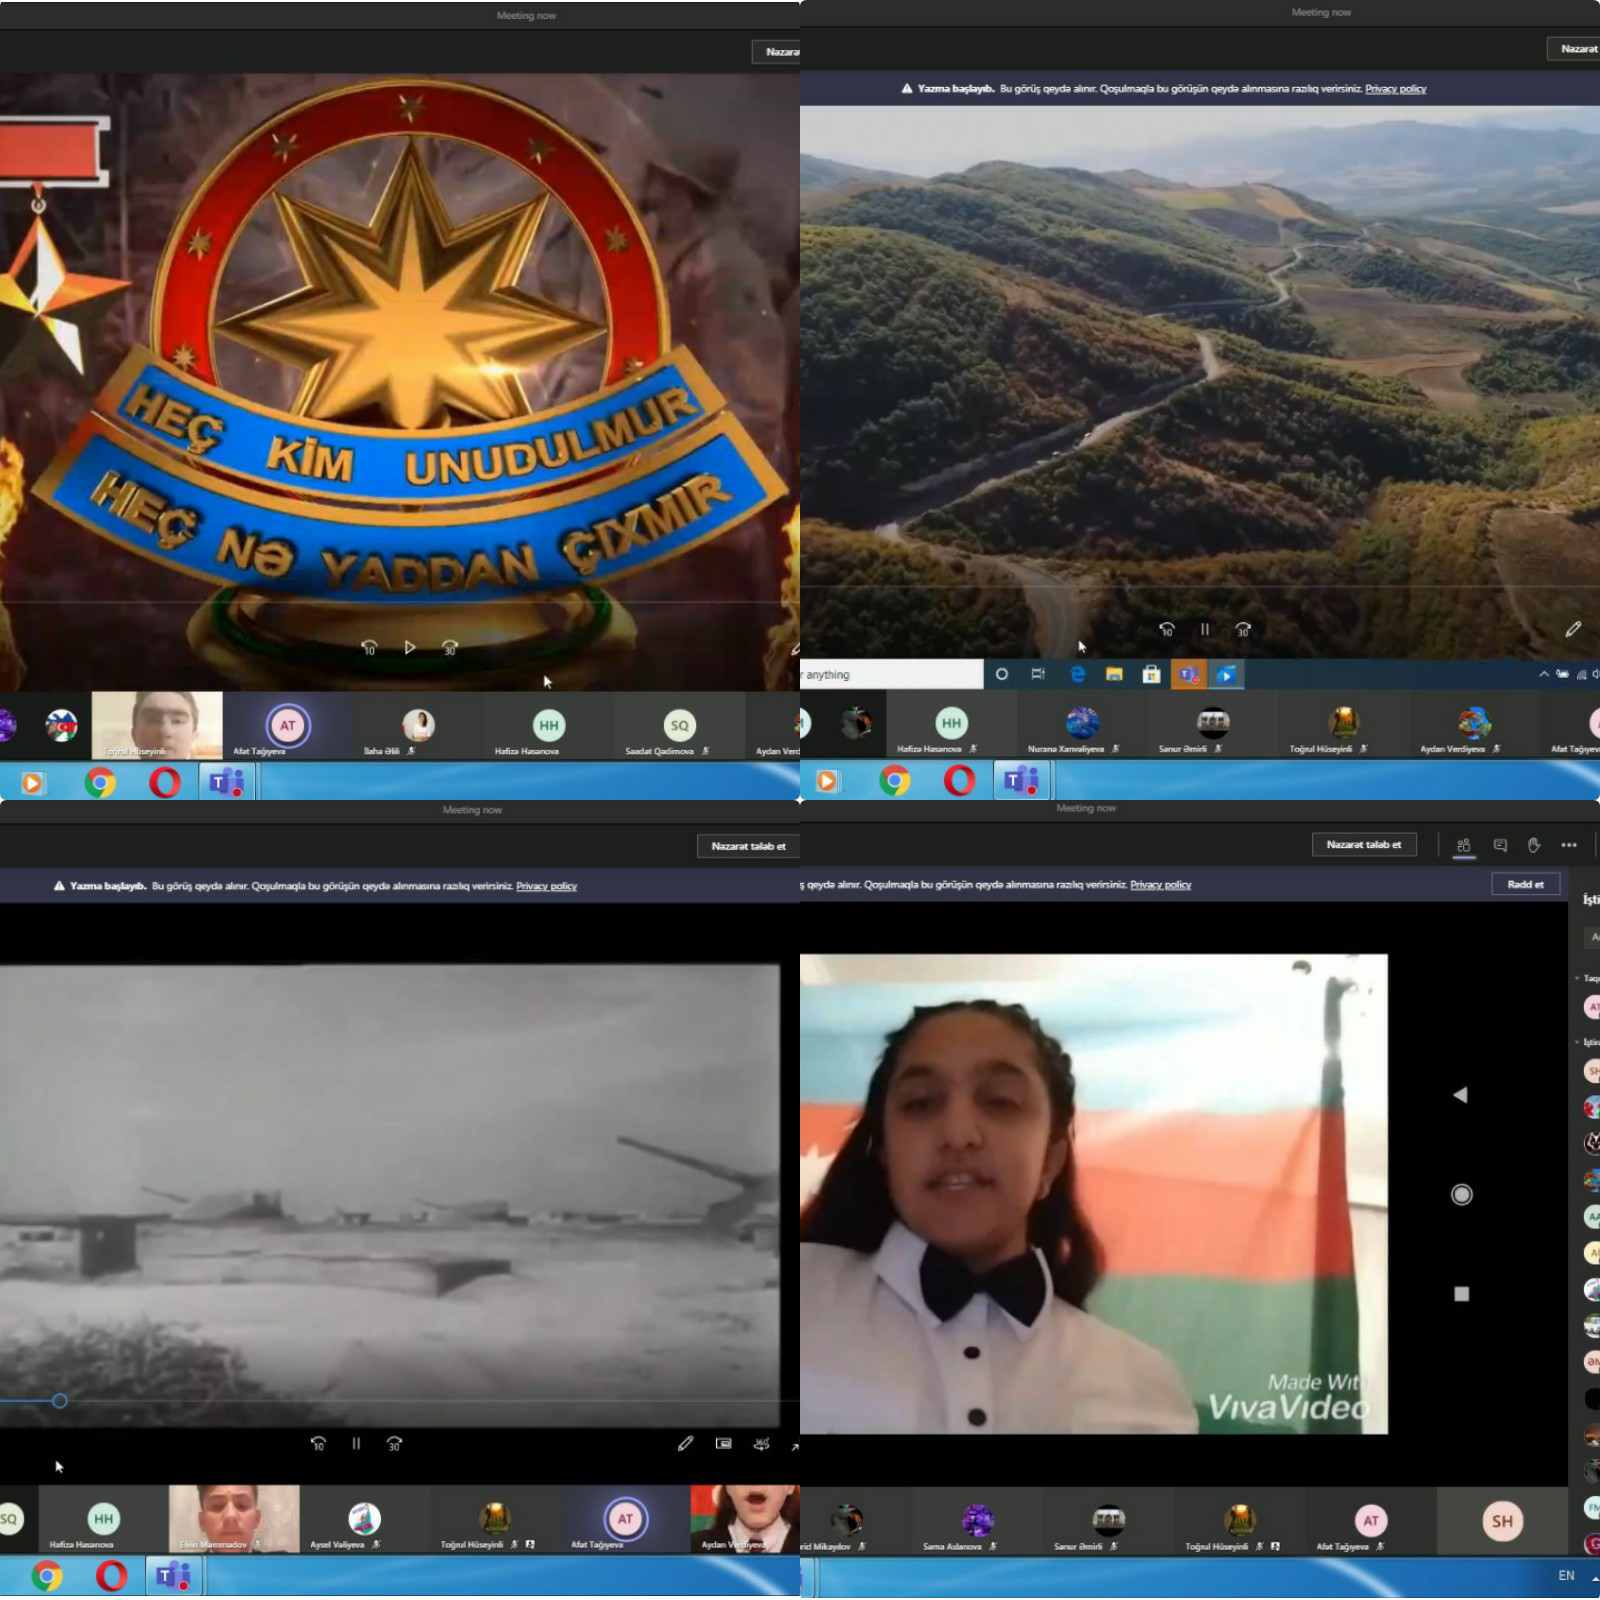
Task: Open More actions ellipsis in girl-with-flag meeting
Action: 1569,845
